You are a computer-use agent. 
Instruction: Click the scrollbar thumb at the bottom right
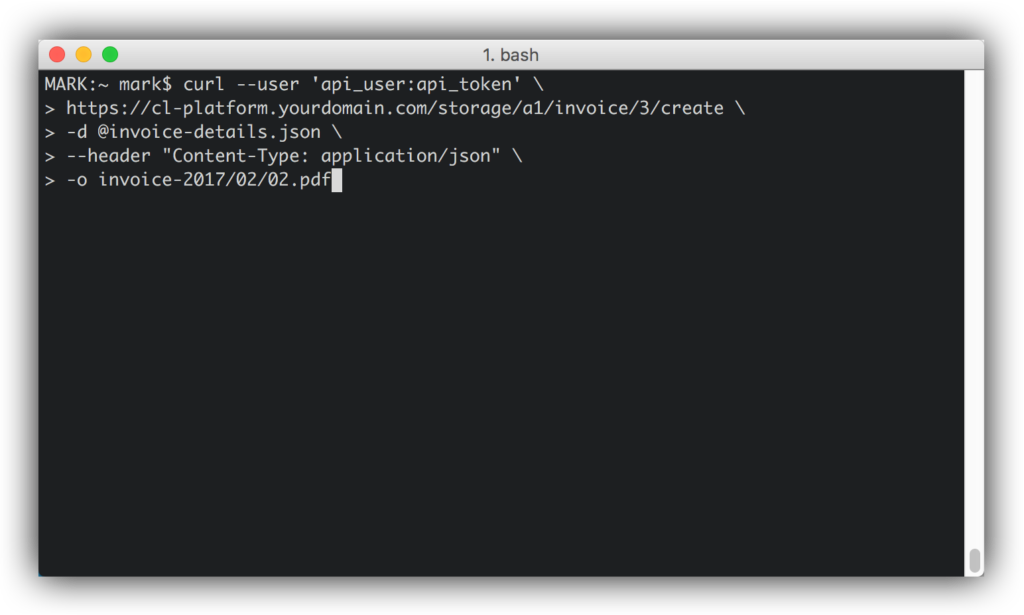[x=974, y=560]
